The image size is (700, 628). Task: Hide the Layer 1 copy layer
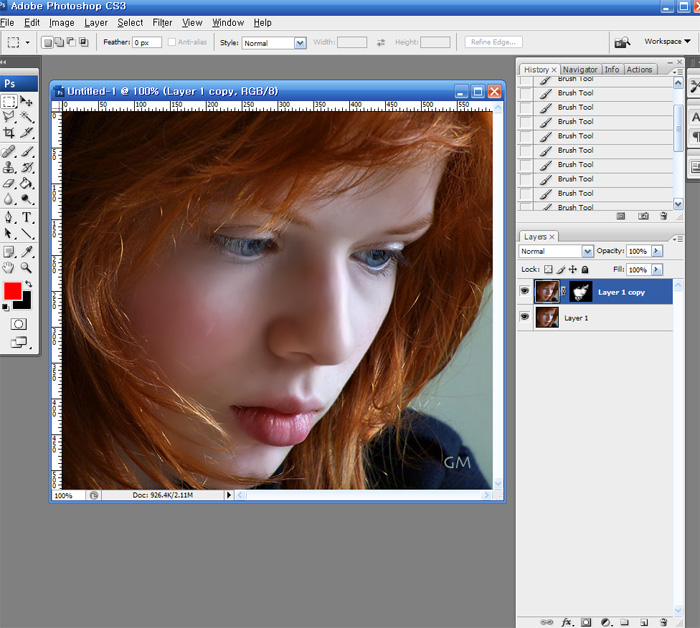tap(525, 291)
